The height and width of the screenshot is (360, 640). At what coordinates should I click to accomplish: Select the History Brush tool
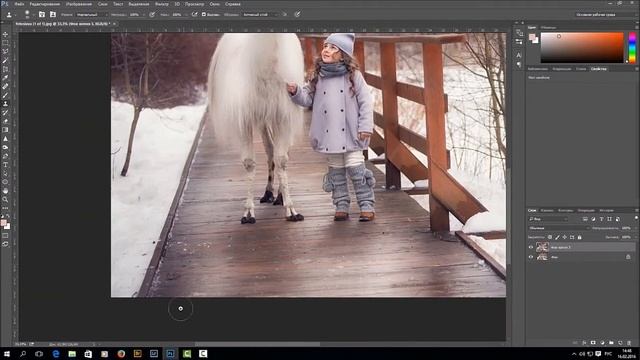point(5,112)
